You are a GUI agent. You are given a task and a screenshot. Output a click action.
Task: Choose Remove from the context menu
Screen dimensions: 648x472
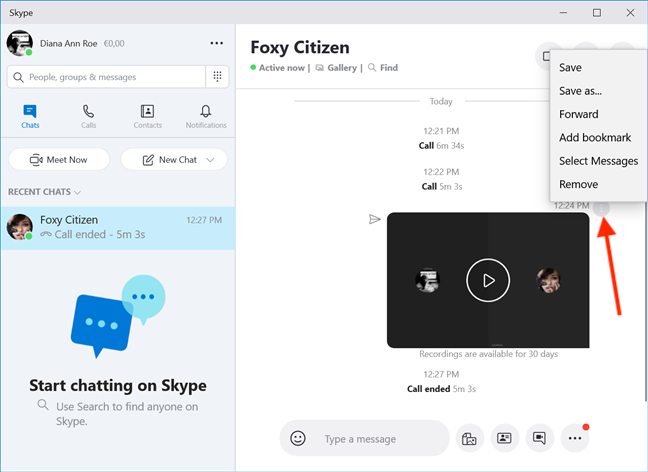(578, 184)
